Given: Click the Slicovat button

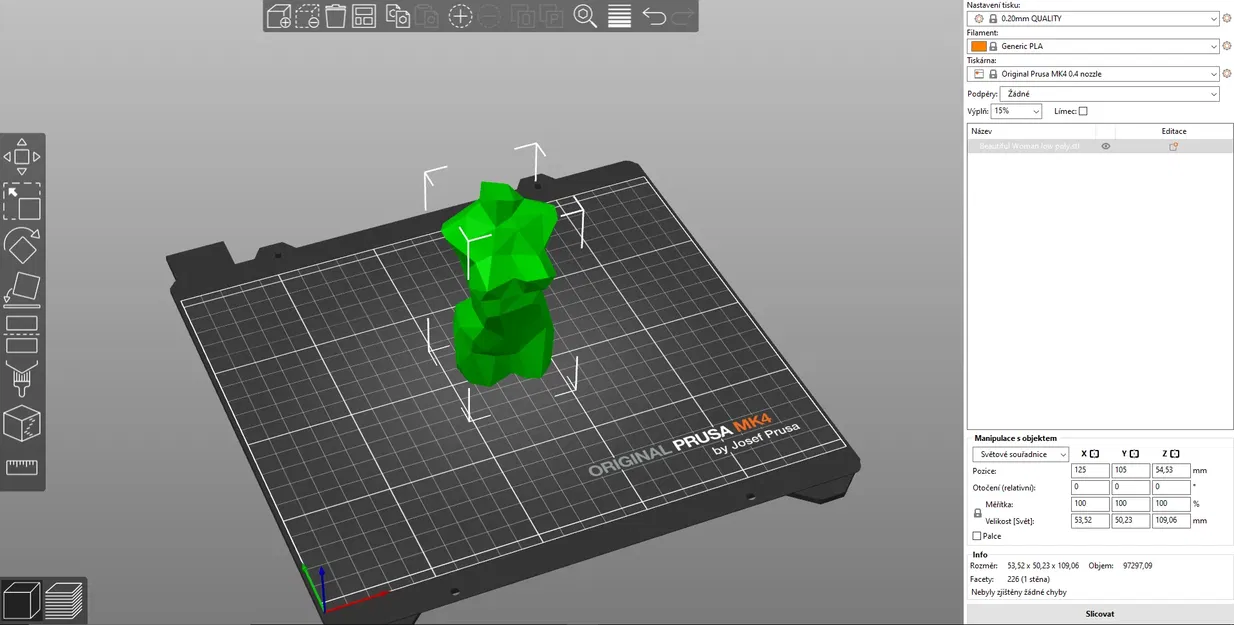Looking at the screenshot, I should [x=1099, y=614].
